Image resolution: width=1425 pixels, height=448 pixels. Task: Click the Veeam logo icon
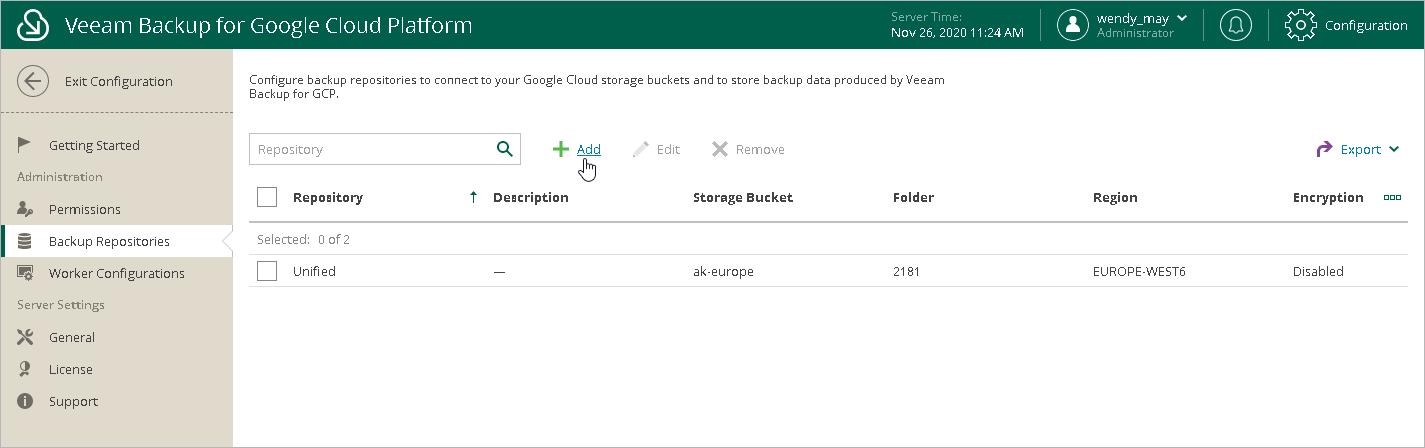coord(33,25)
